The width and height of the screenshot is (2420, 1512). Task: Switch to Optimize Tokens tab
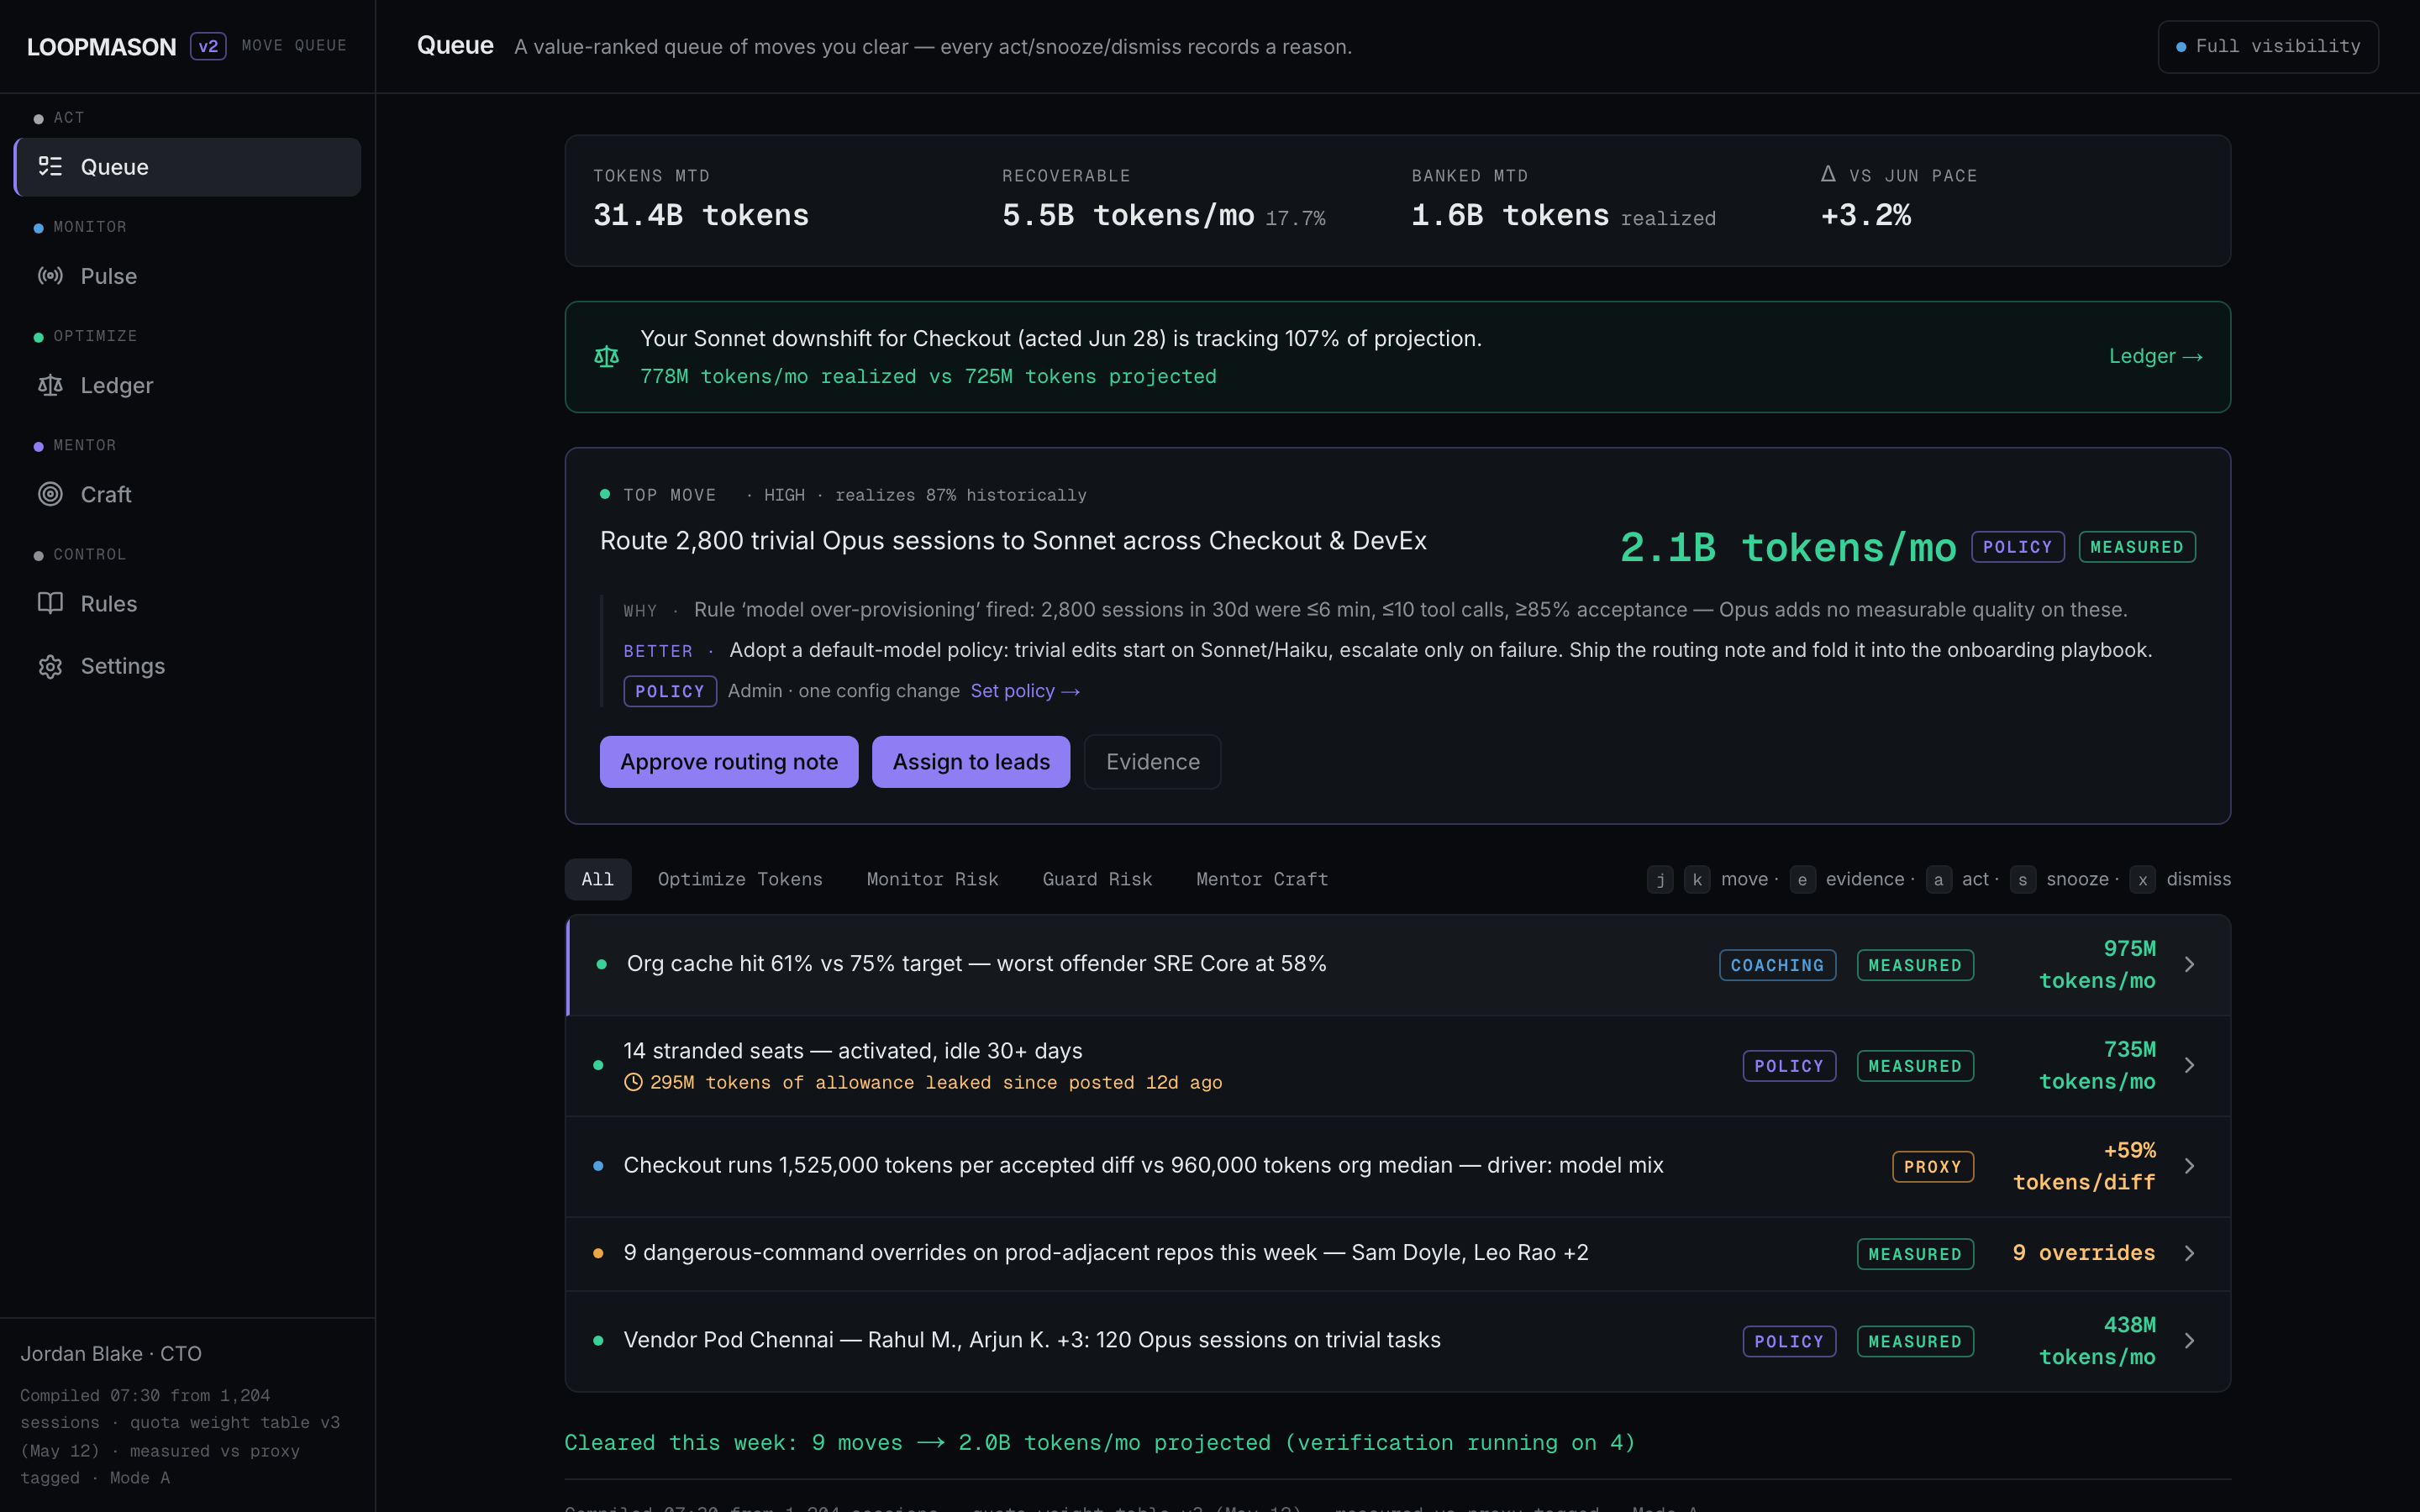(740, 879)
